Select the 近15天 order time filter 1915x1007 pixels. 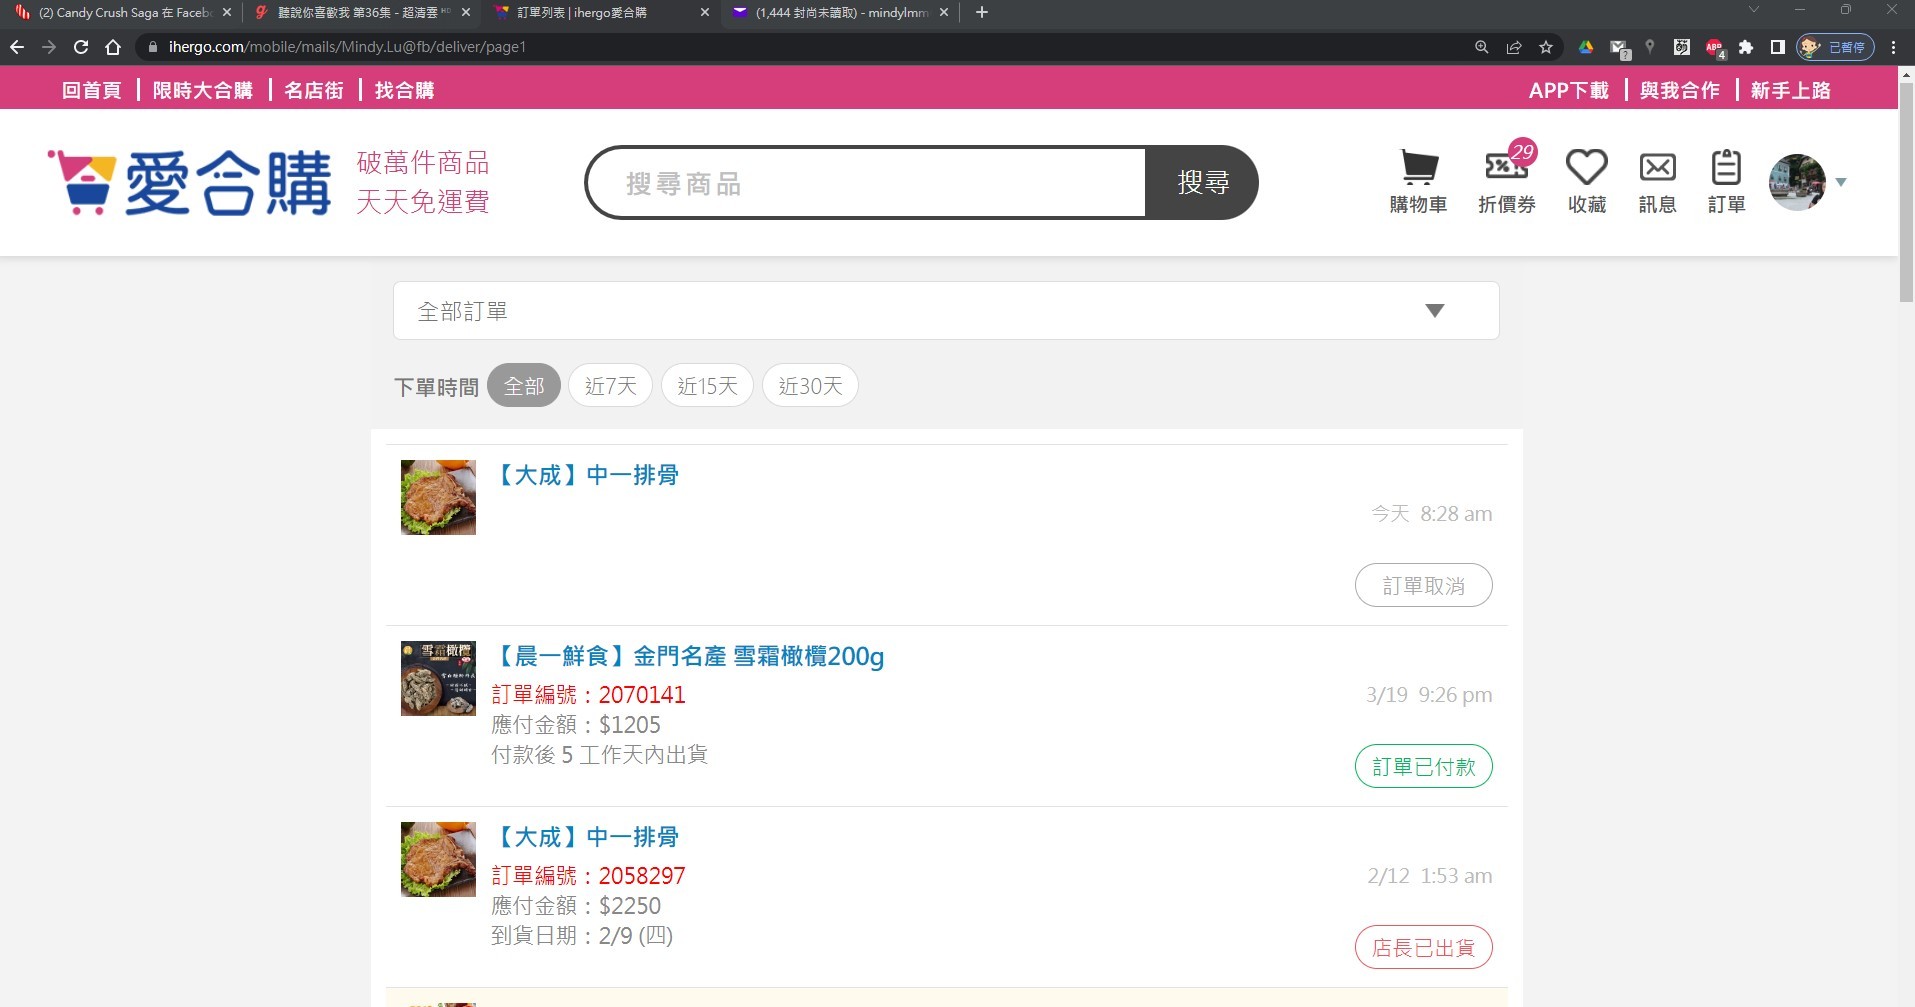pos(707,386)
